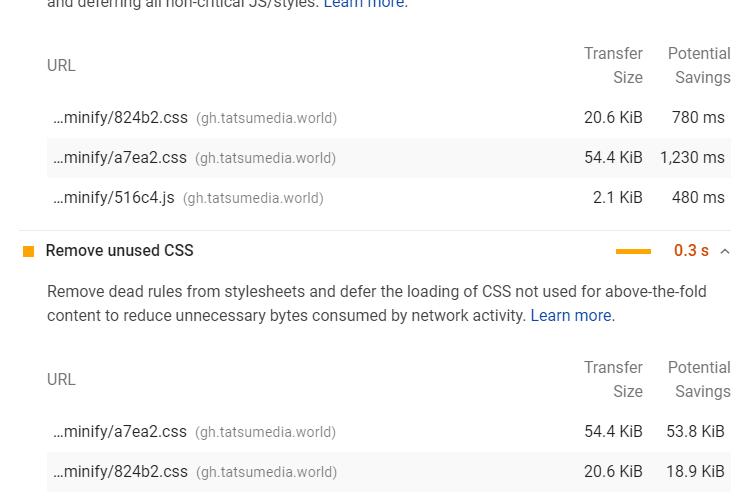
Task: Click Potential Savings header of the milliseconds table
Action: click(x=699, y=65)
